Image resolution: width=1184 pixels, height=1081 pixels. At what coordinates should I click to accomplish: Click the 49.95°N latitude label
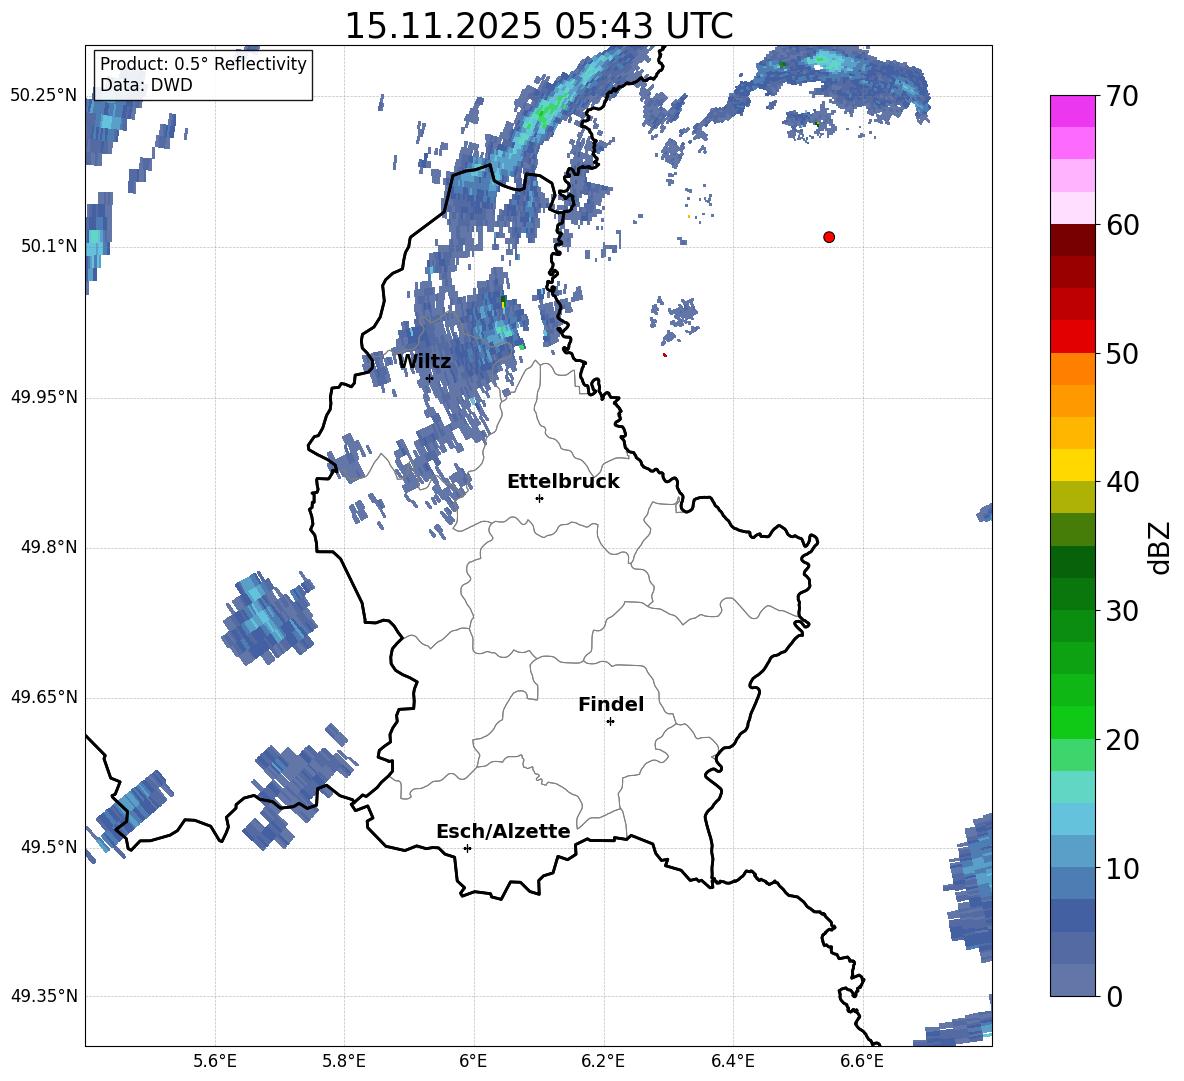[x=44, y=397]
